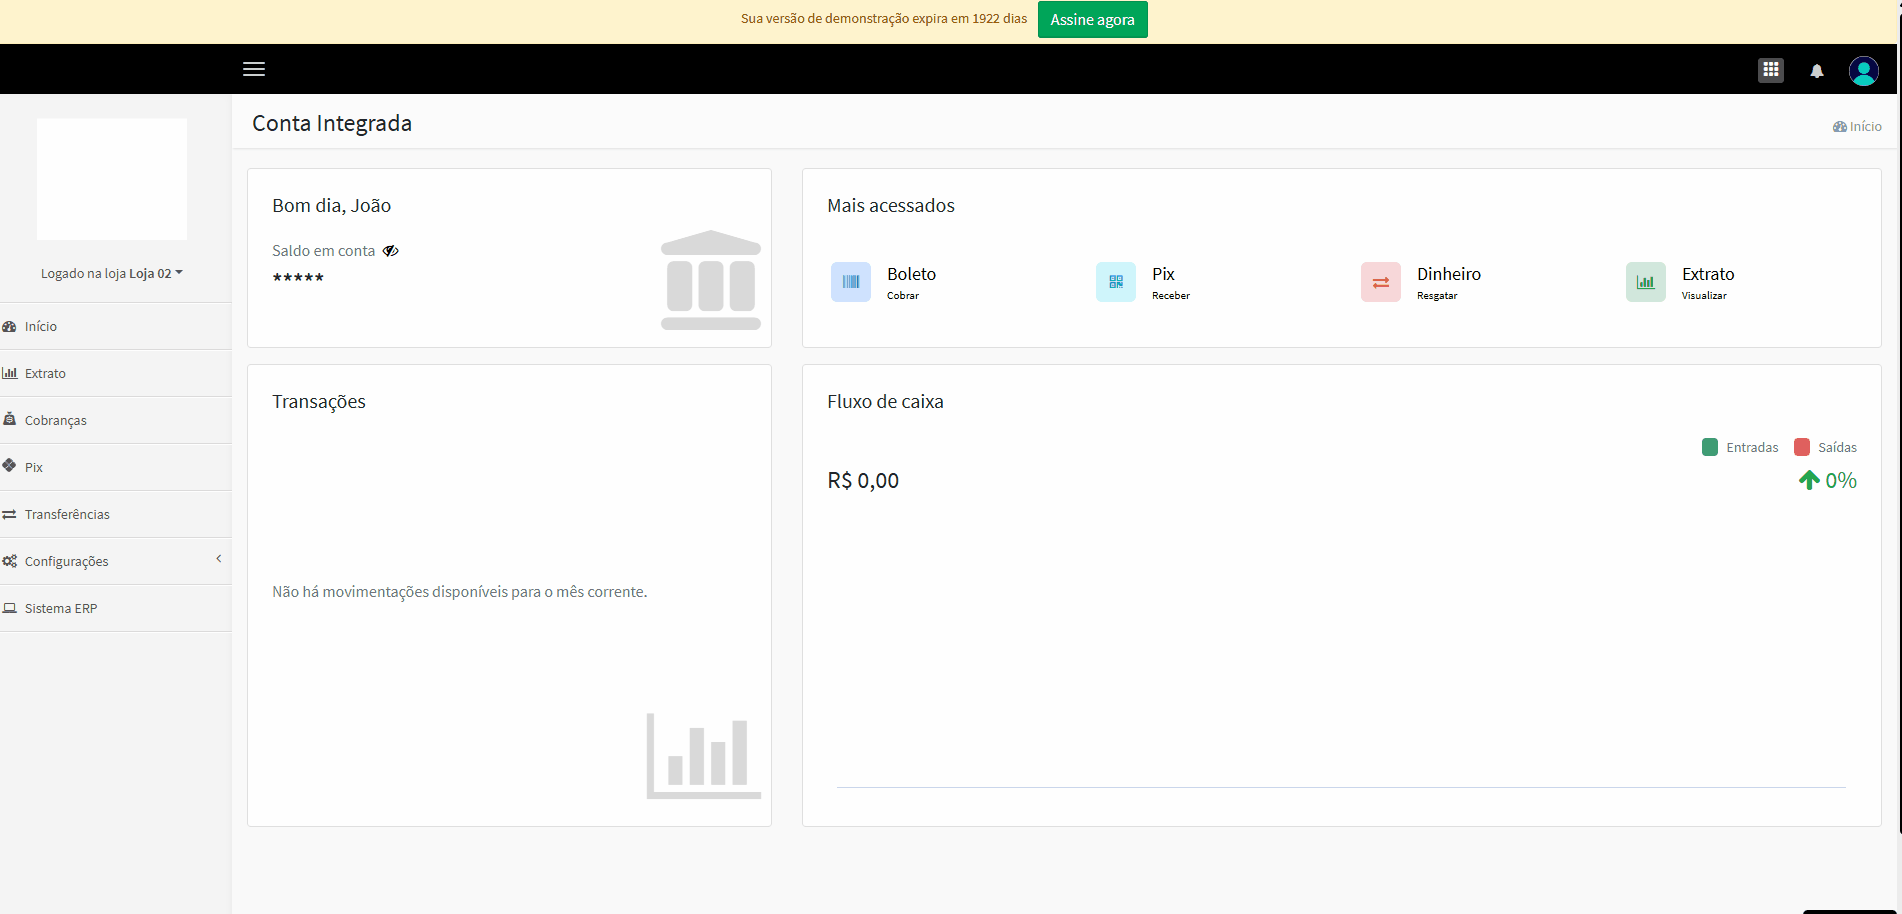The height and width of the screenshot is (914, 1902).
Task: Click the store logo placeholder image
Action: click(x=112, y=179)
